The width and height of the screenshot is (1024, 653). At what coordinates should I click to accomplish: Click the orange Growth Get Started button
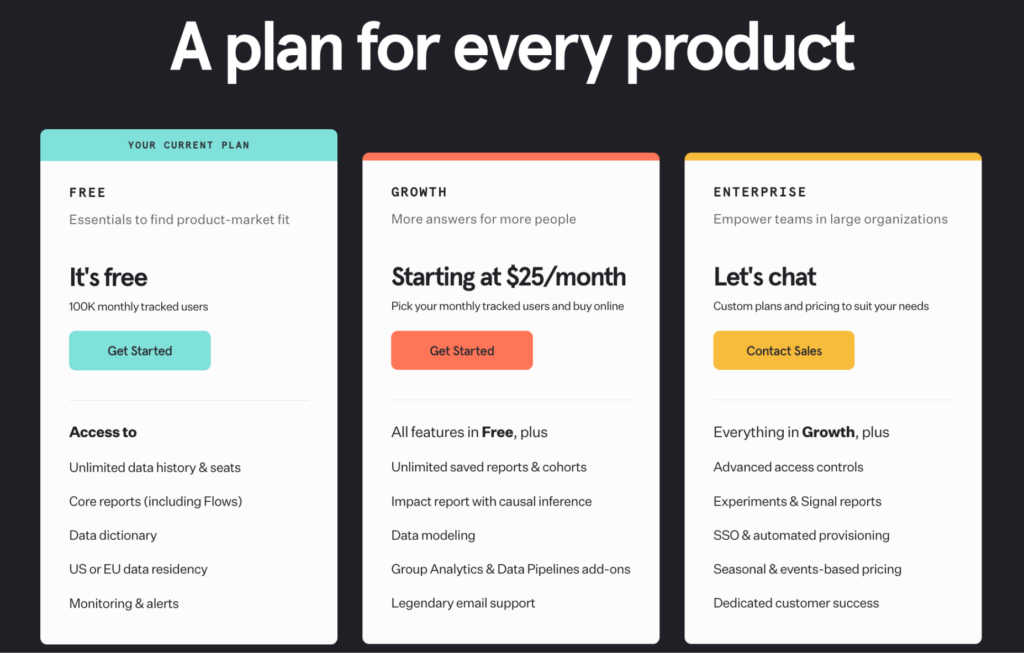[462, 351]
